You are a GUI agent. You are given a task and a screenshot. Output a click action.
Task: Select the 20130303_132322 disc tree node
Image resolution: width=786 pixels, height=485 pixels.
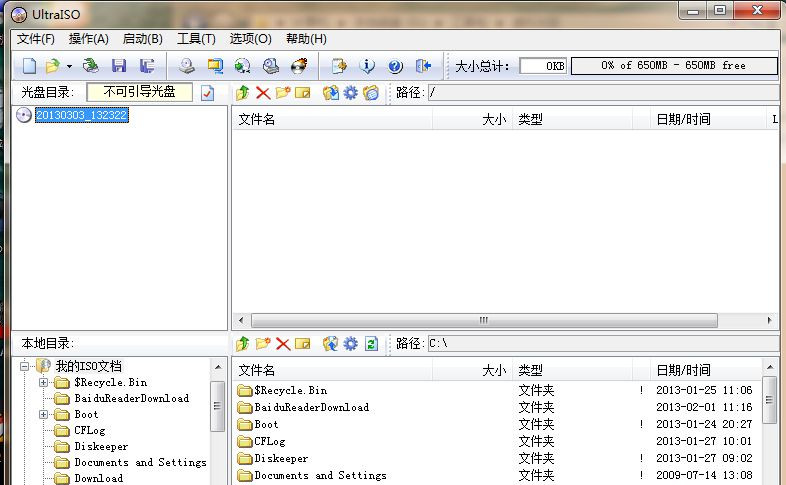pos(82,115)
